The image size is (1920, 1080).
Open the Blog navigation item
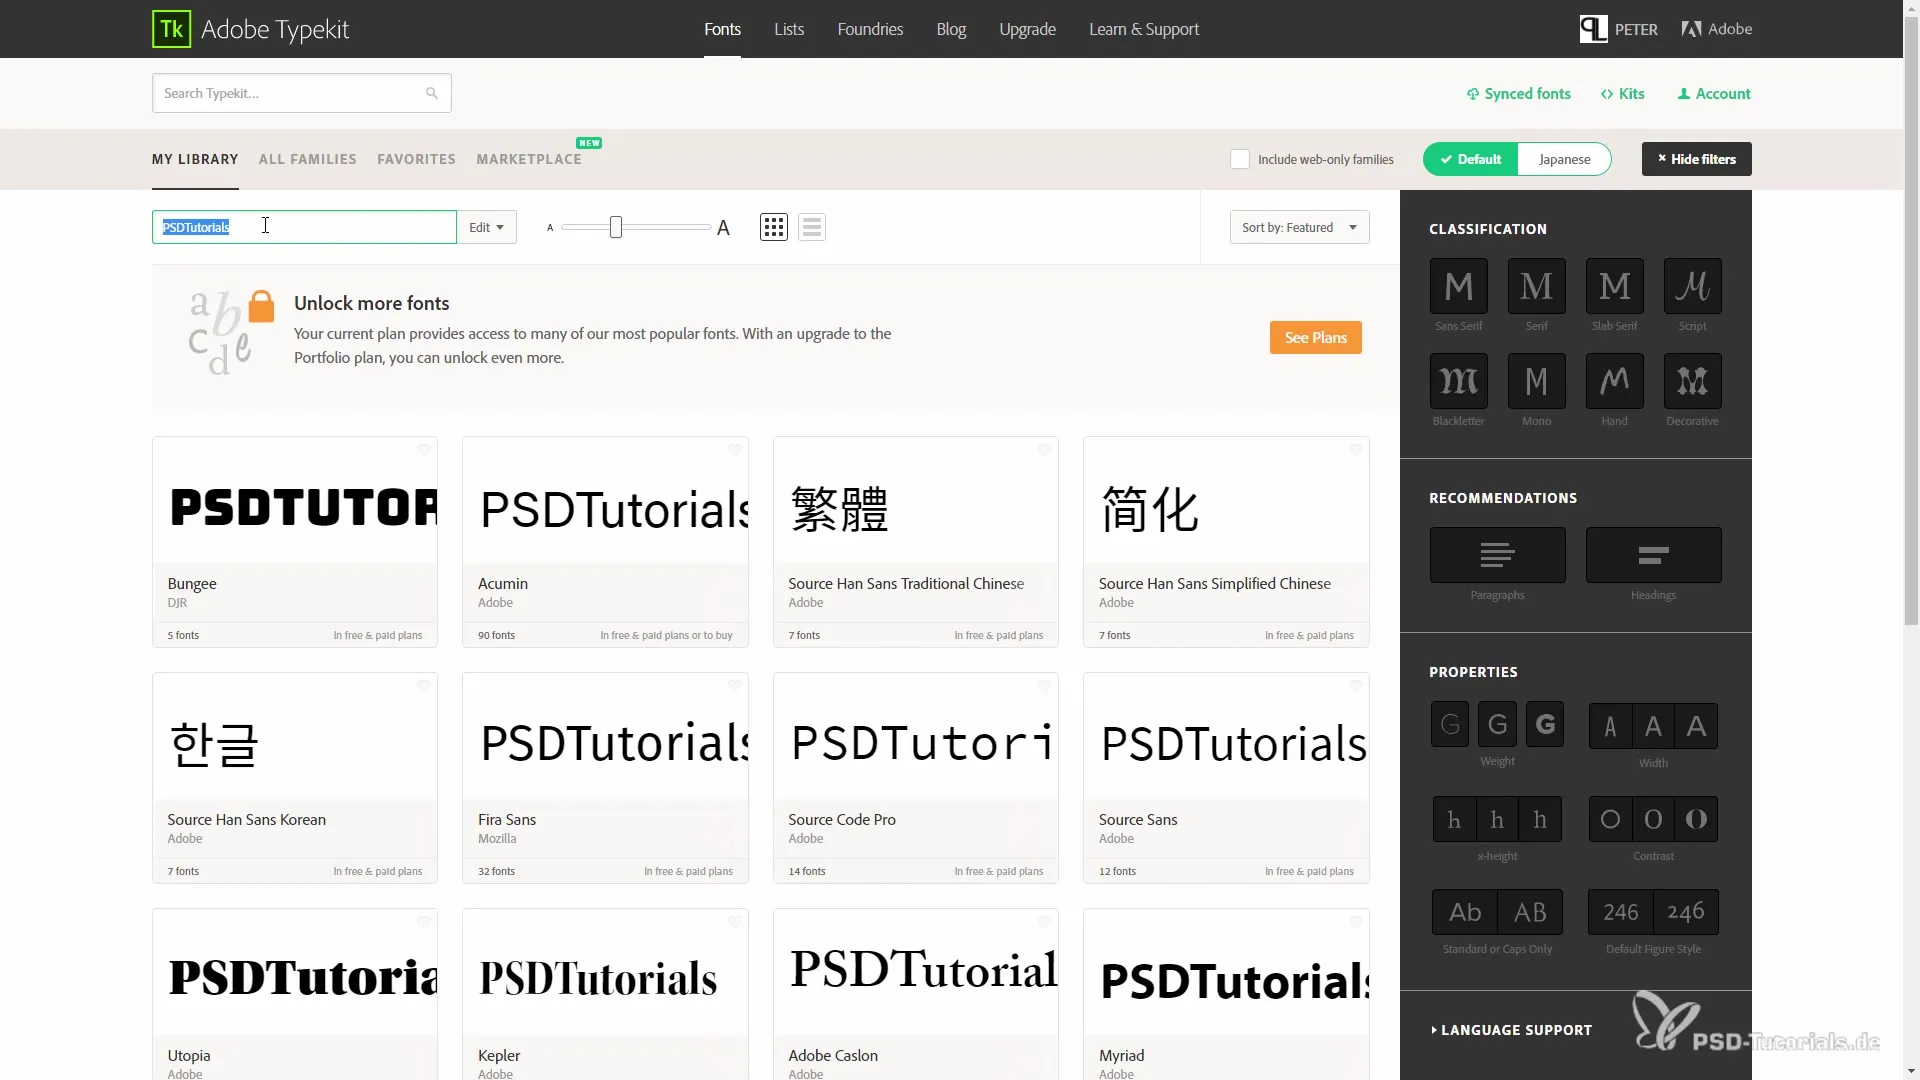tap(951, 29)
